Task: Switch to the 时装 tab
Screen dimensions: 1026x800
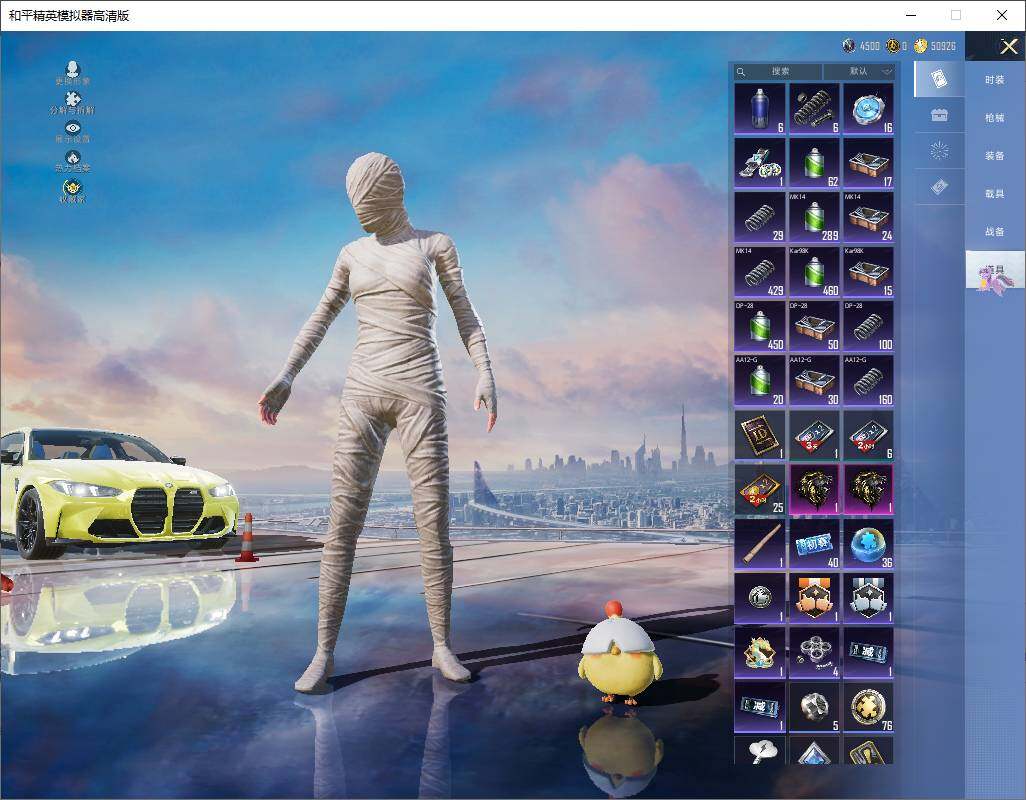Action: click(x=995, y=80)
